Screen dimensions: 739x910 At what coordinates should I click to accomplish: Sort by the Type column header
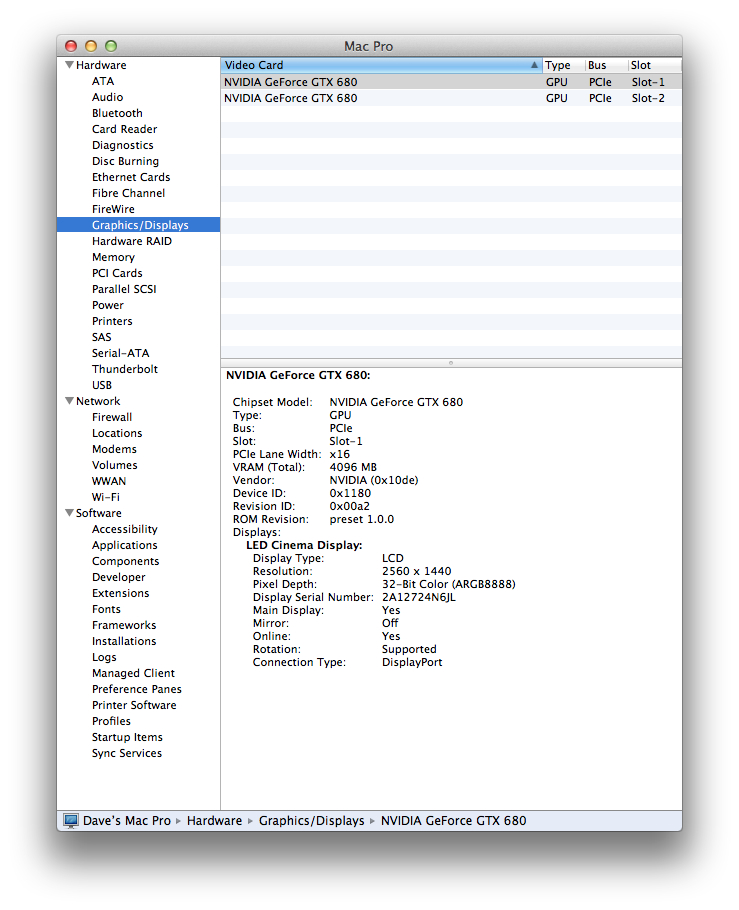tap(563, 65)
